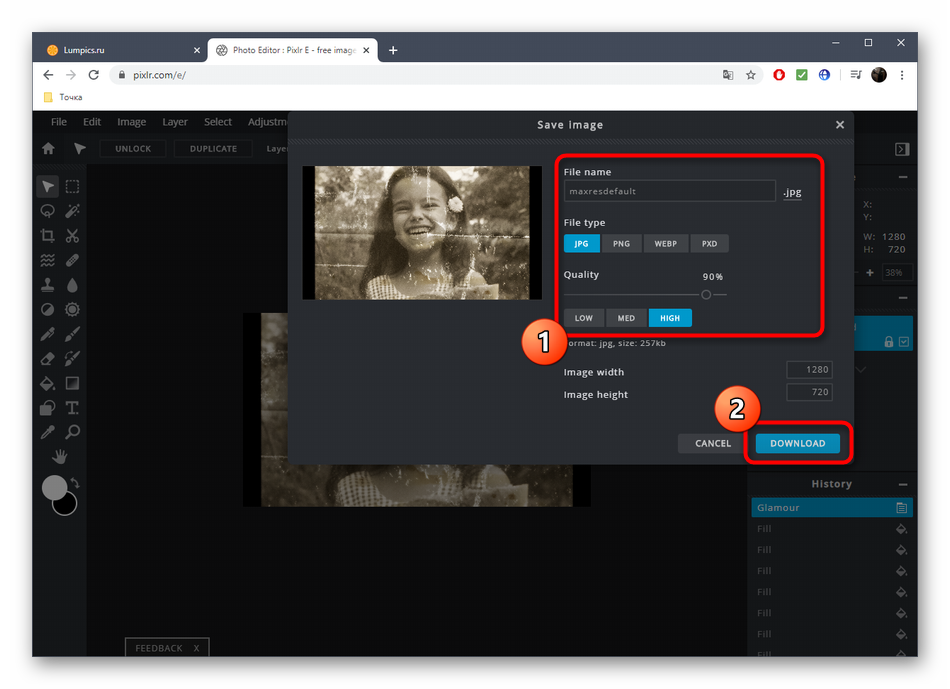Click the File name input field
The width and height of the screenshot is (950, 689).
[669, 191]
